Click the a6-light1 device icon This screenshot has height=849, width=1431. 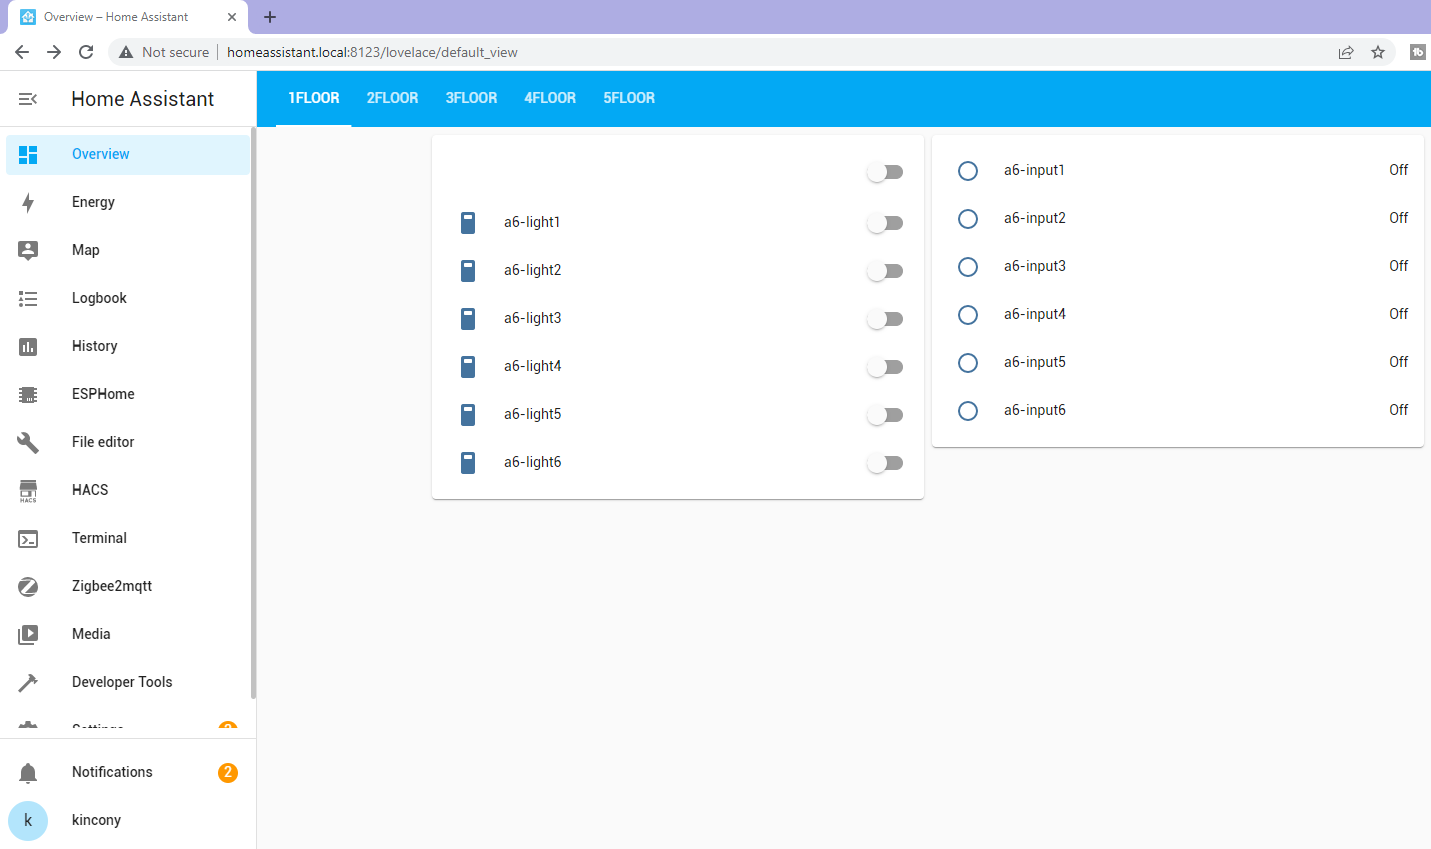pos(468,222)
